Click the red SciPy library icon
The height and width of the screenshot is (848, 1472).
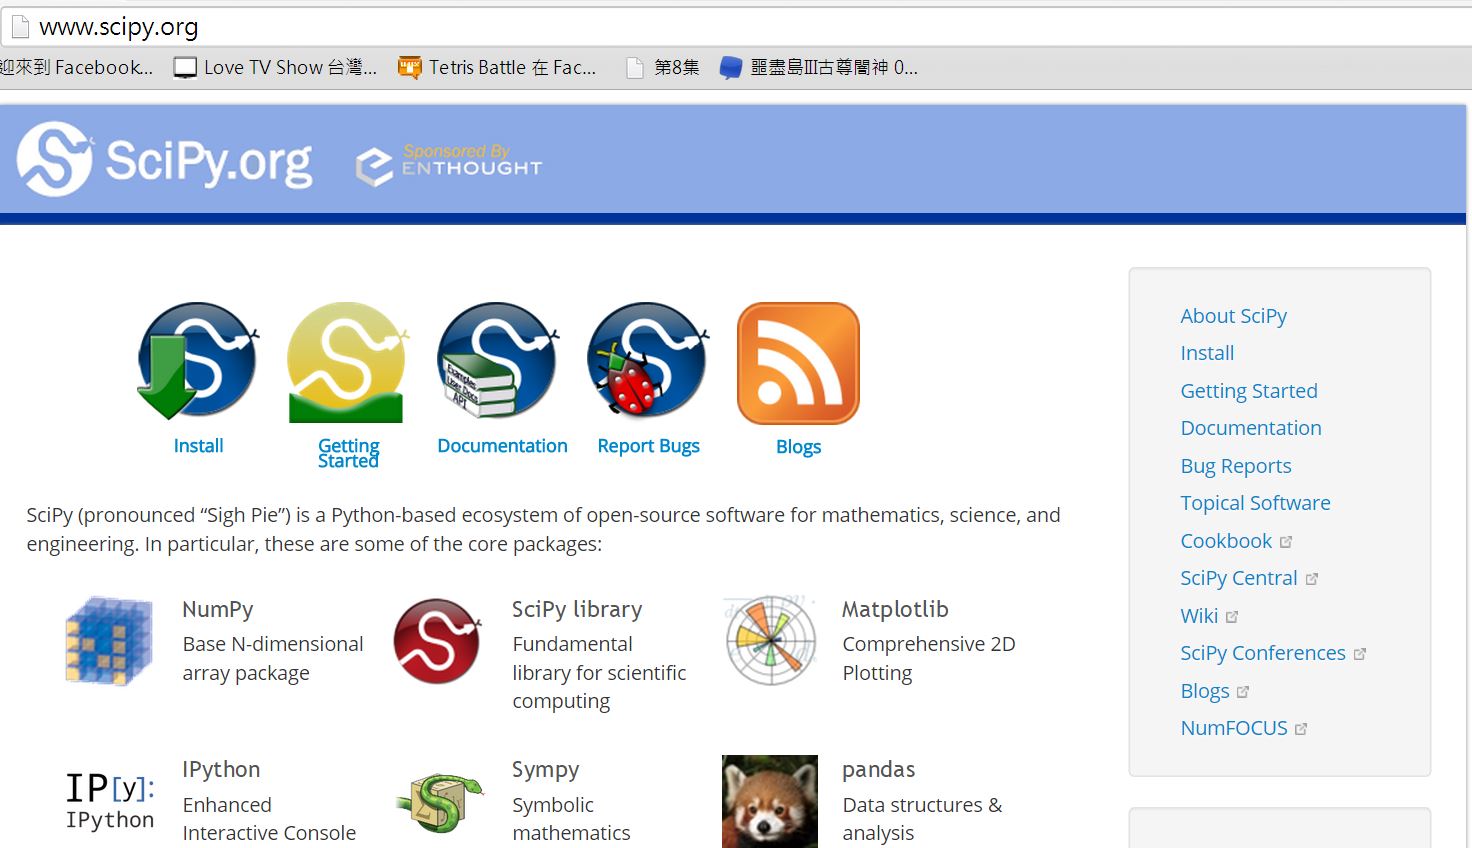[438, 641]
